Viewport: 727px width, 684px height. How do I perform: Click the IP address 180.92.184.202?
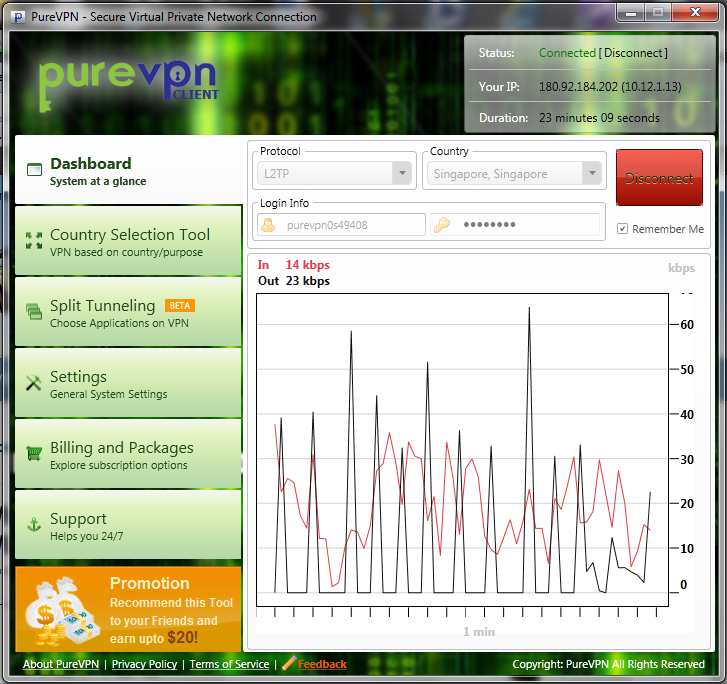click(578, 87)
